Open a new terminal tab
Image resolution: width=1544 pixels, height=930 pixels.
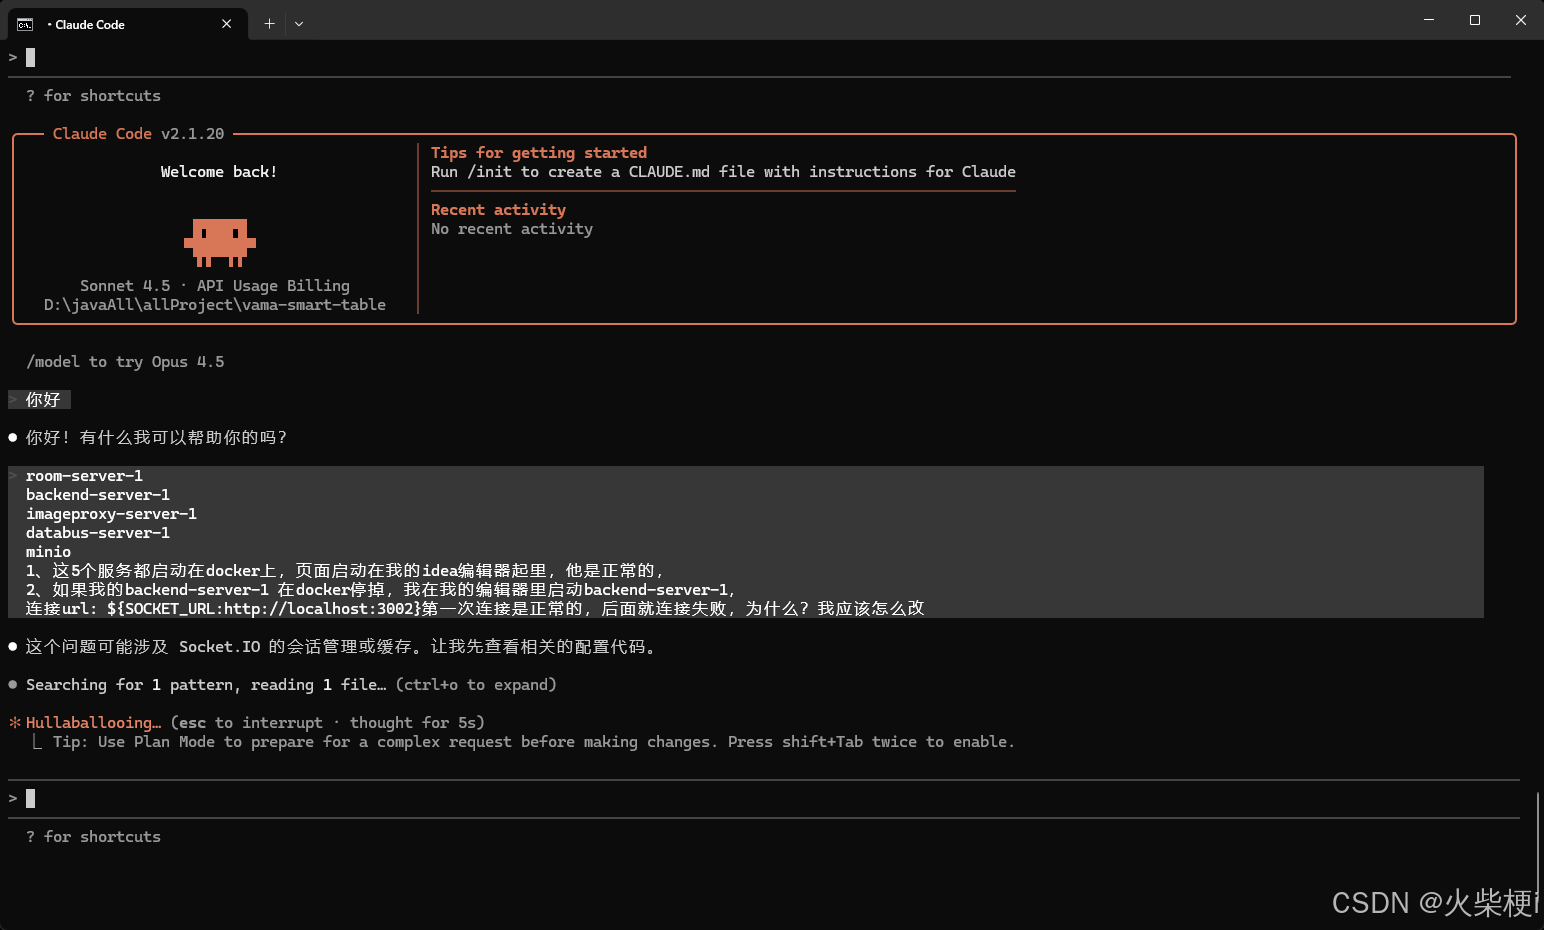coord(269,24)
